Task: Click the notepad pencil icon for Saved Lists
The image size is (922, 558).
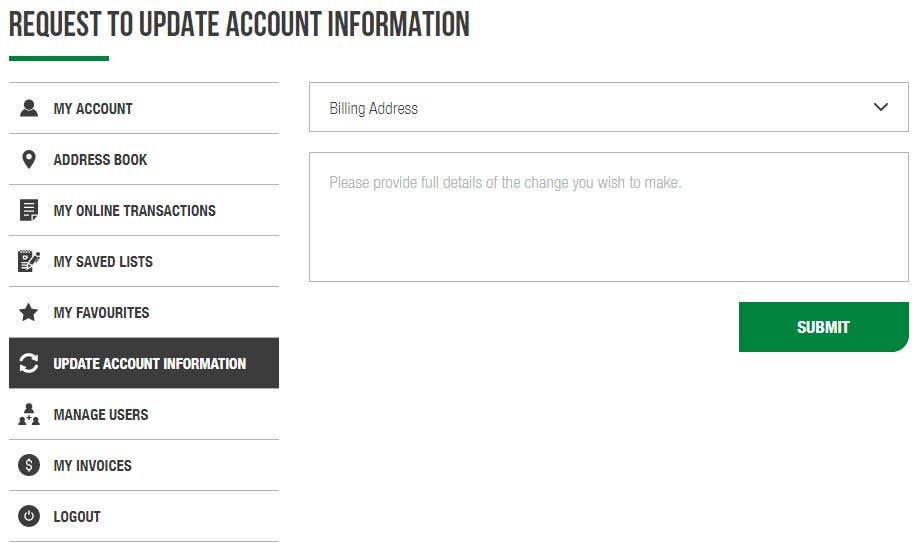Action: [29, 261]
